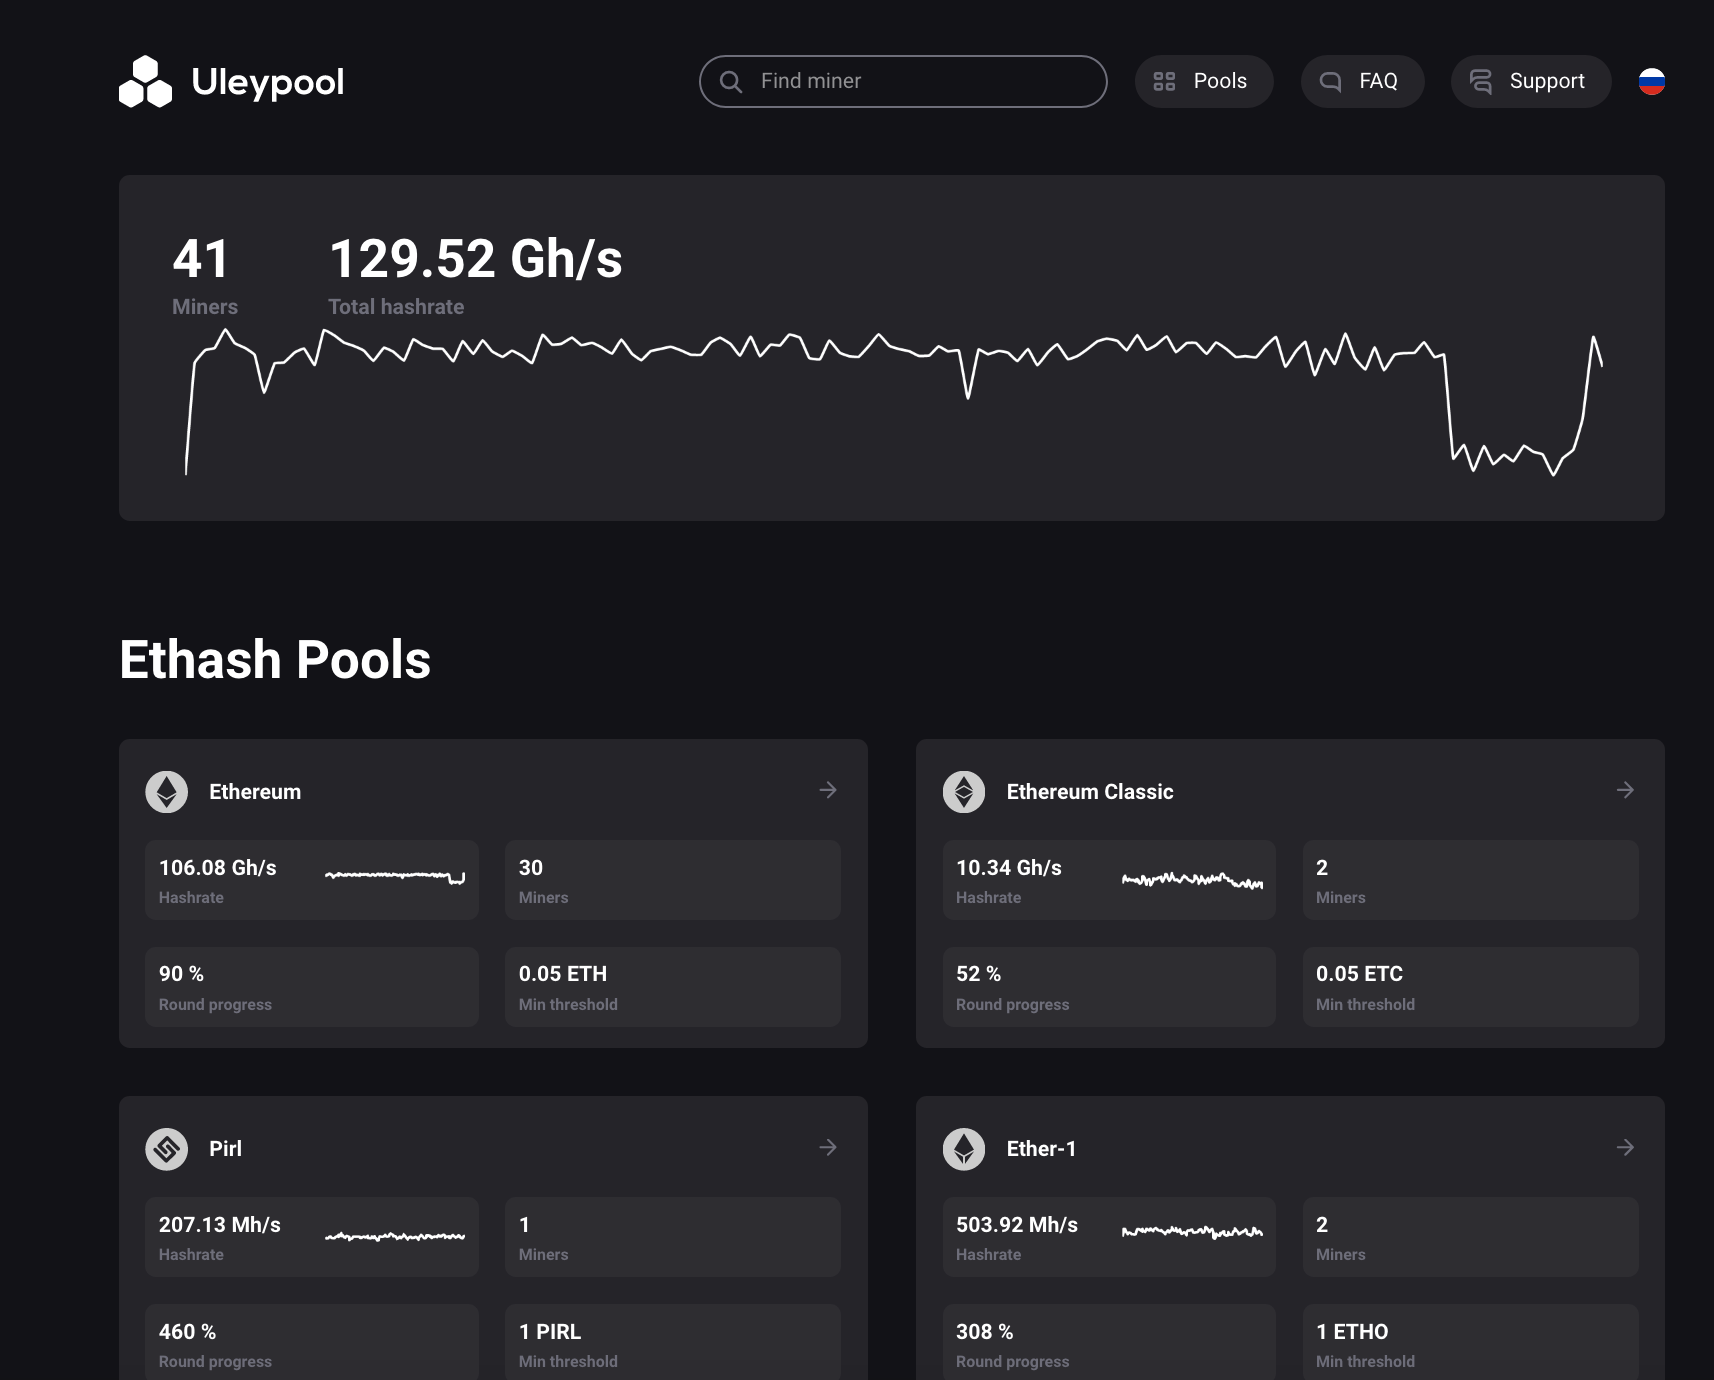Open the Pirl pool arrow

click(828, 1147)
